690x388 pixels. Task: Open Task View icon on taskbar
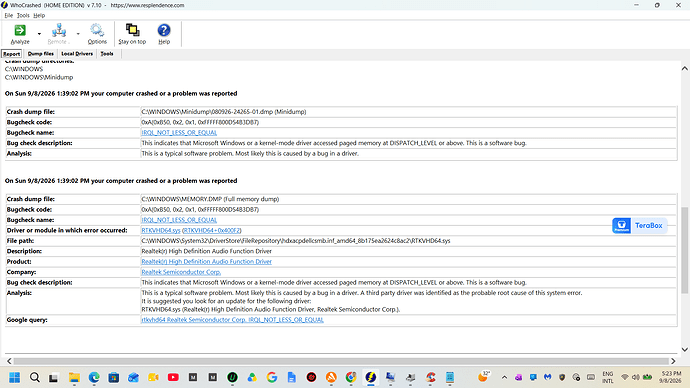pyautogui.click(x=54, y=377)
